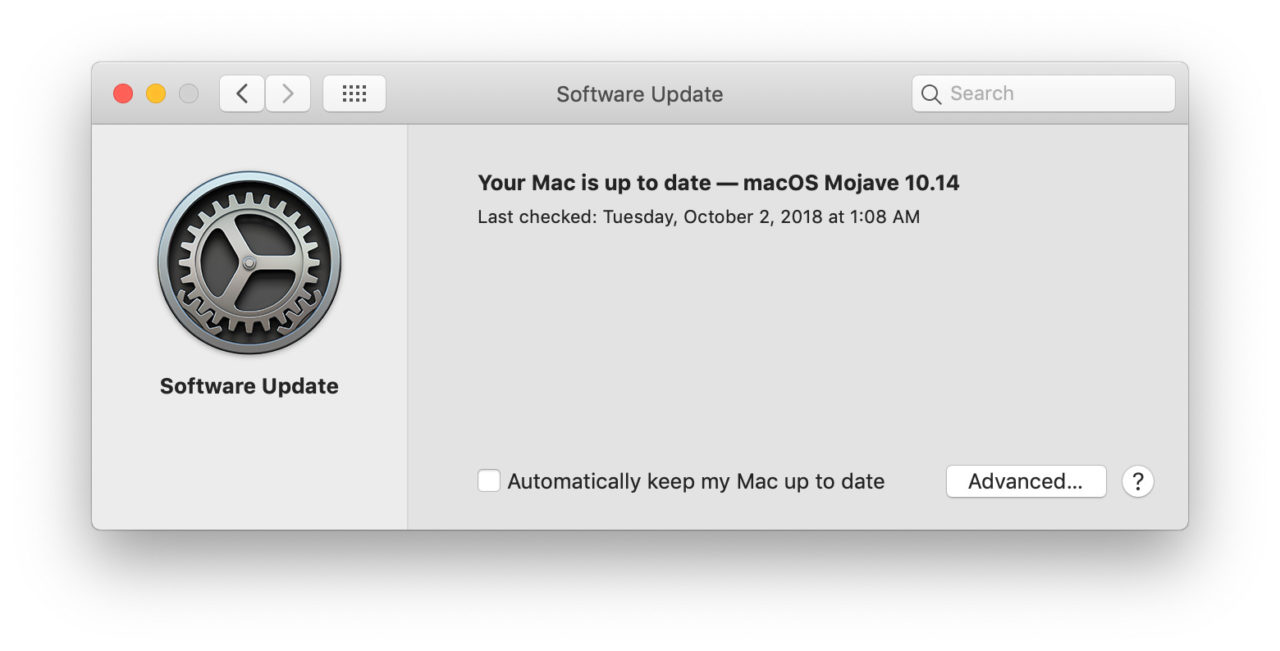The height and width of the screenshot is (651, 1280).
Task: Click empty title bar space beside grid button
Action: [470, 94]
